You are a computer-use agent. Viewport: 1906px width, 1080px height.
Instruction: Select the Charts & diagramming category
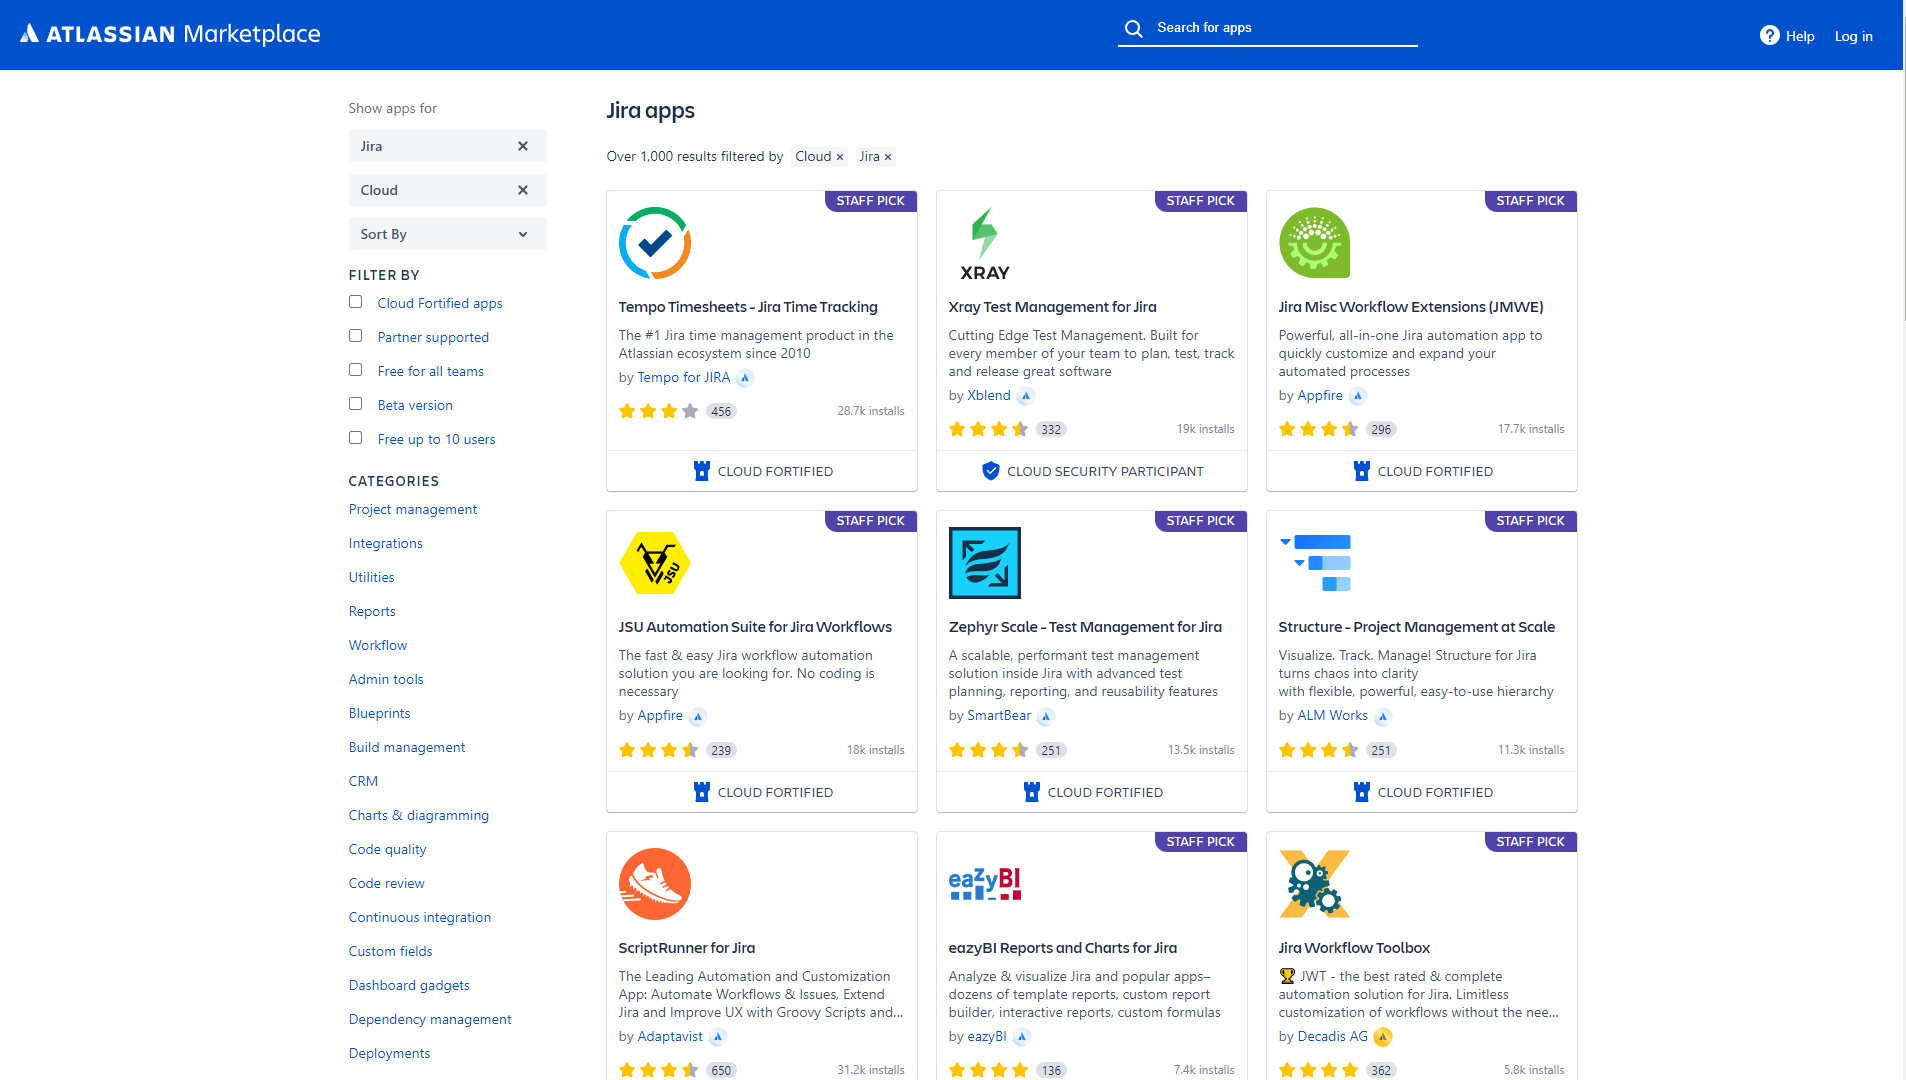(x=419, y=815)
